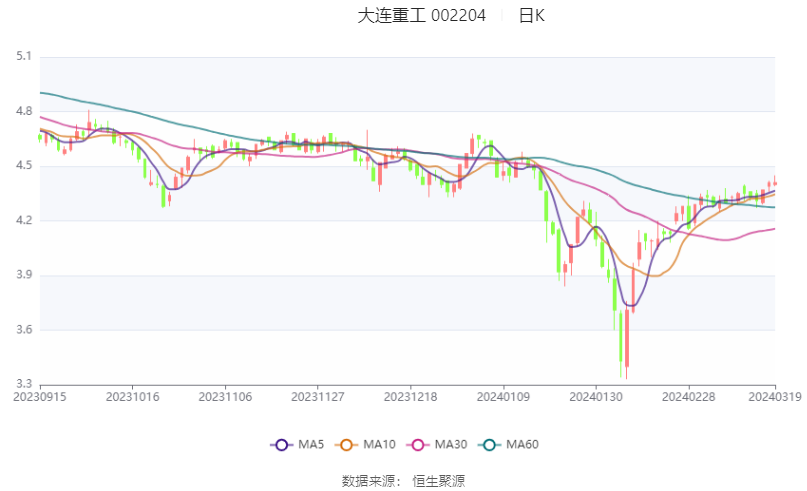Click the 日K label in title
This screenshot has height=491, width=807.
531,15
